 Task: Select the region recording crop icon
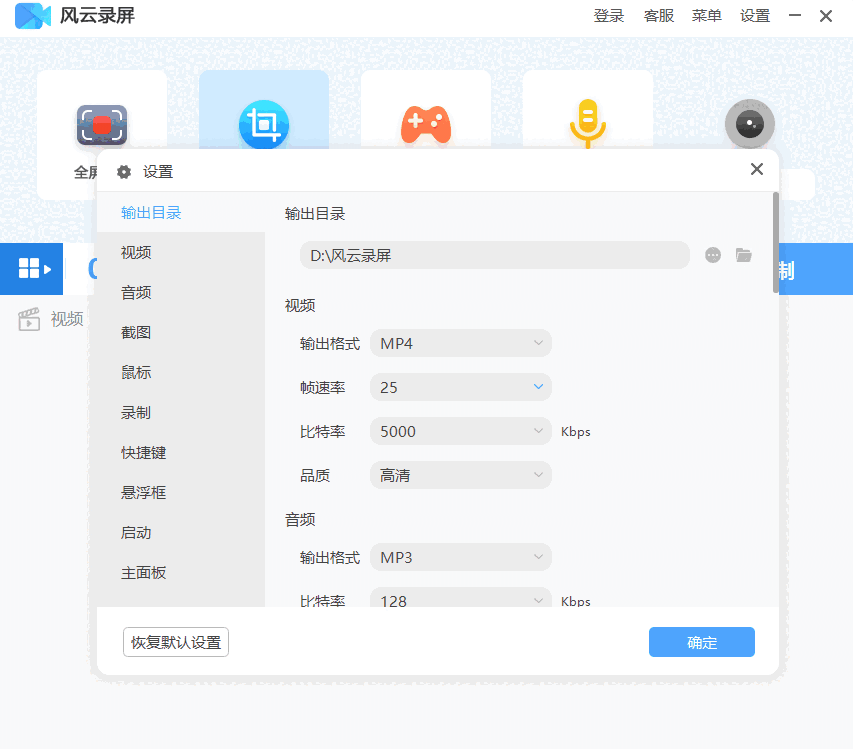pyautogui.click(x=264, y=125)
